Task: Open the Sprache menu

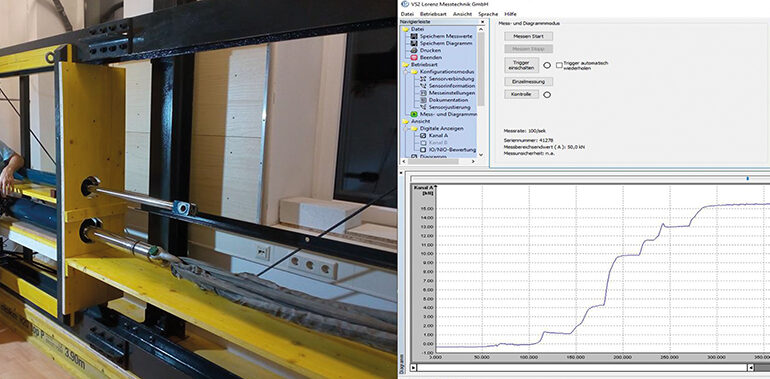Action: pyautogui.click(x=489, y=14)
